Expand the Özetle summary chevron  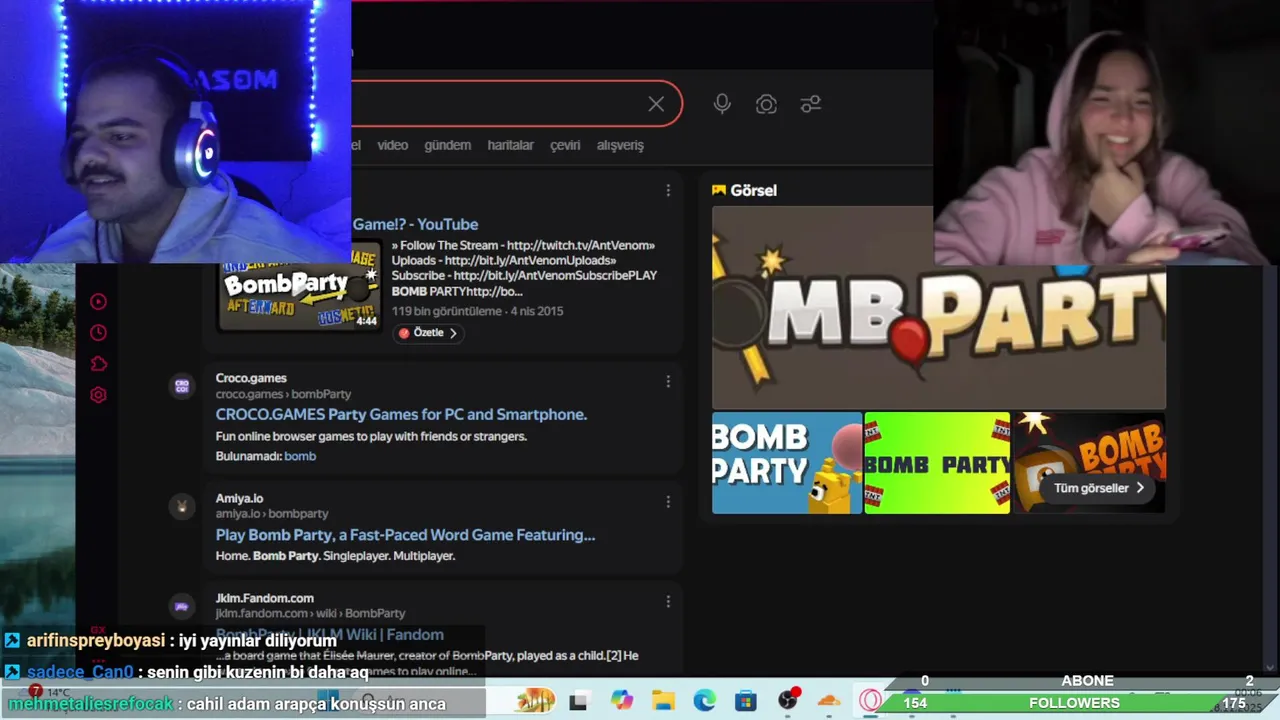click(453, 333)
